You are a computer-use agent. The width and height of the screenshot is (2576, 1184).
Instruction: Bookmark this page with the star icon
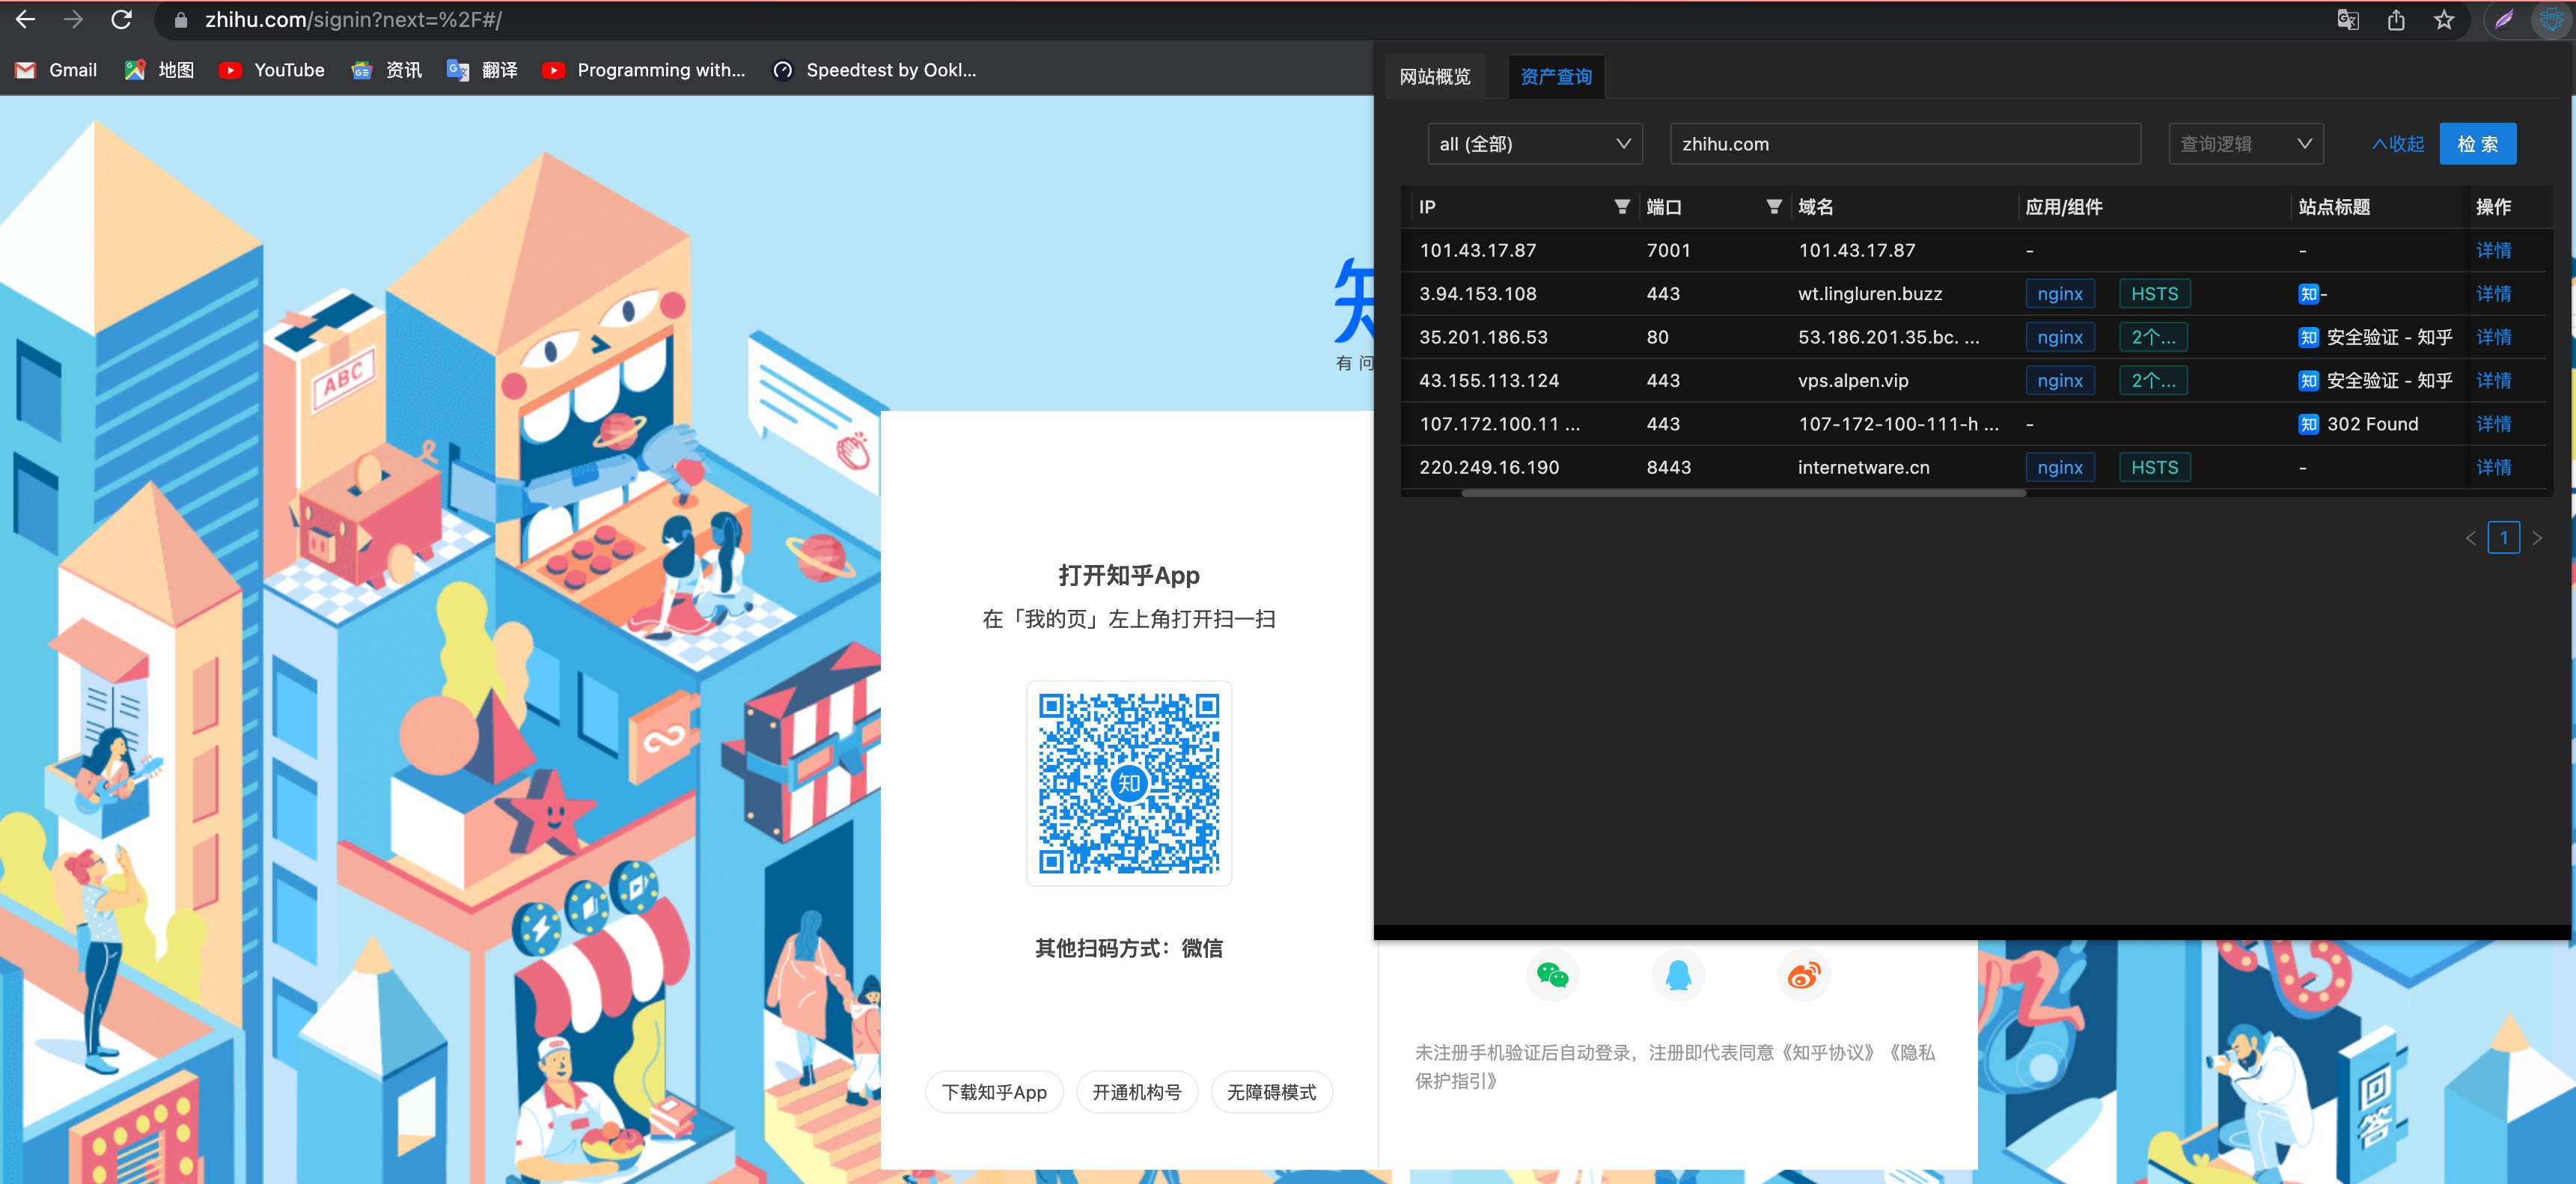(2444, 19)
